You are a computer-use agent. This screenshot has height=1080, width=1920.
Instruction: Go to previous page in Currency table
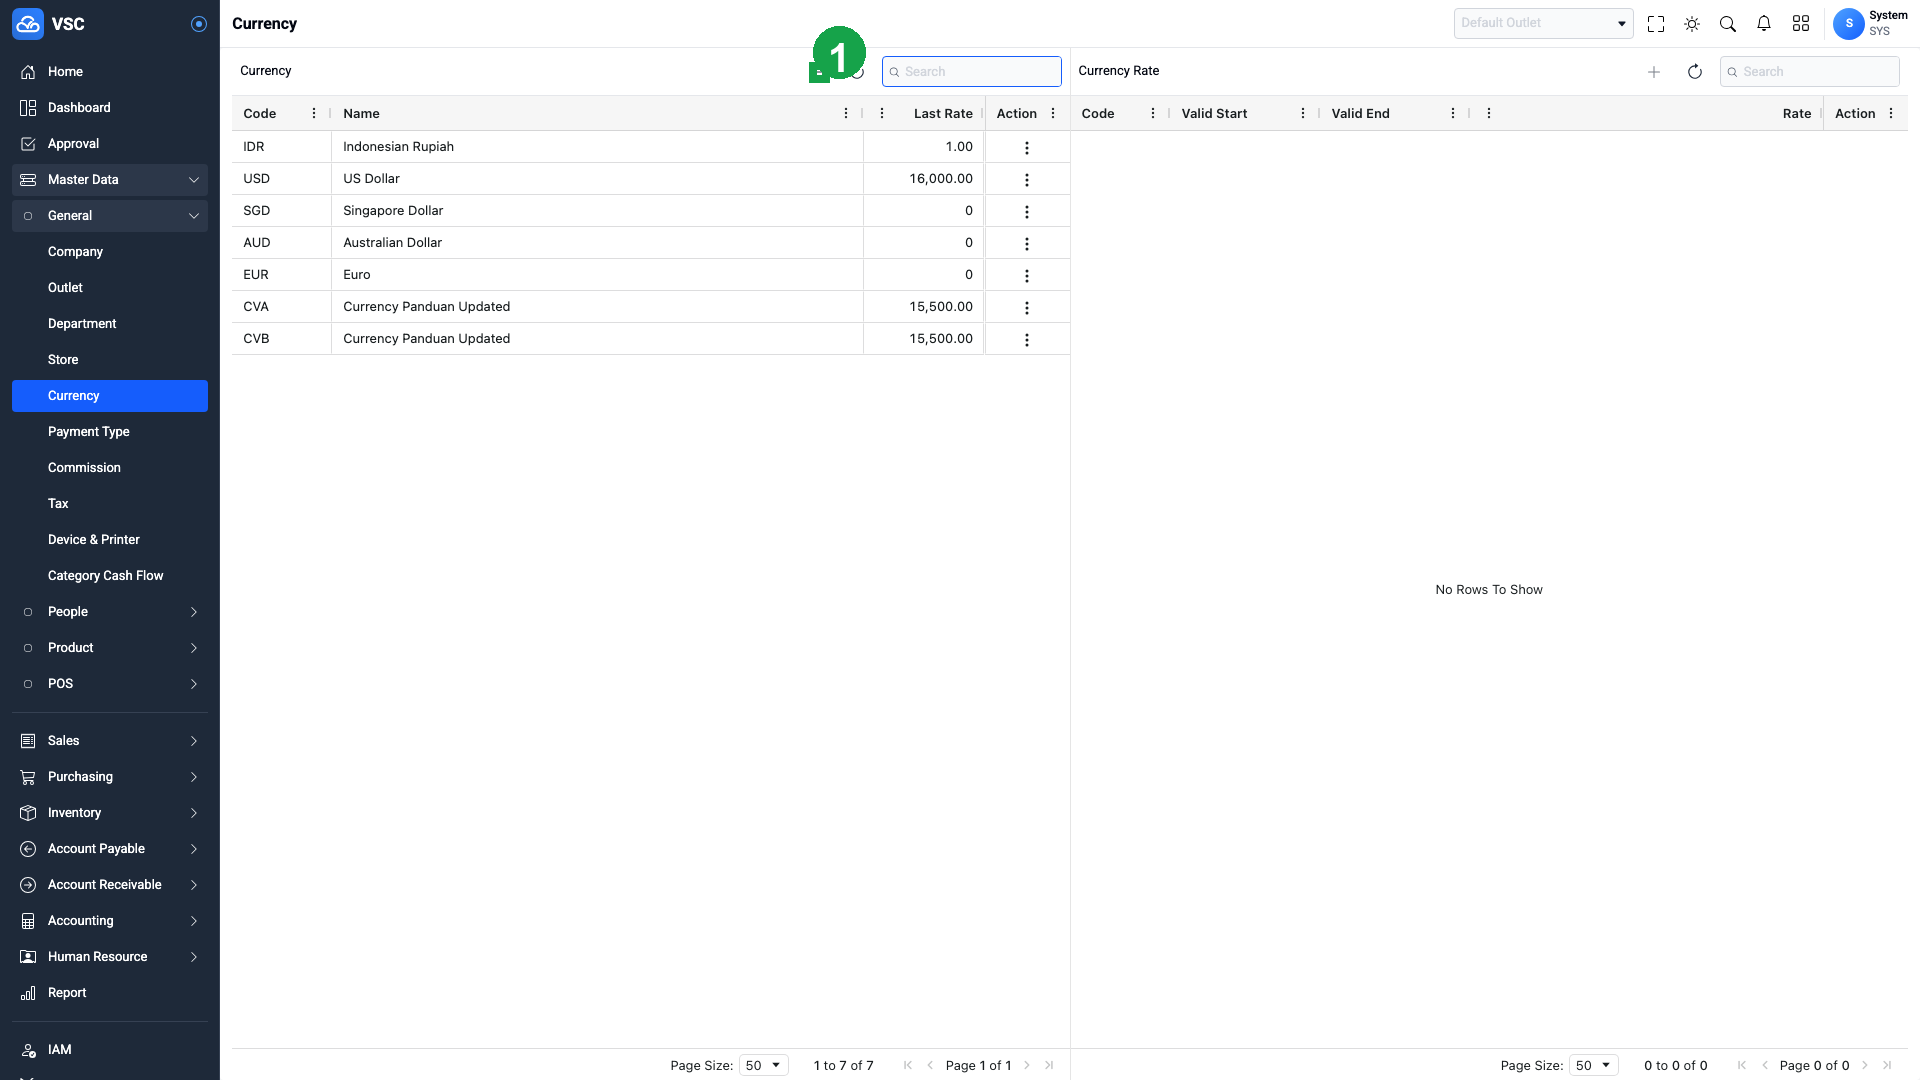(930, 1066)
